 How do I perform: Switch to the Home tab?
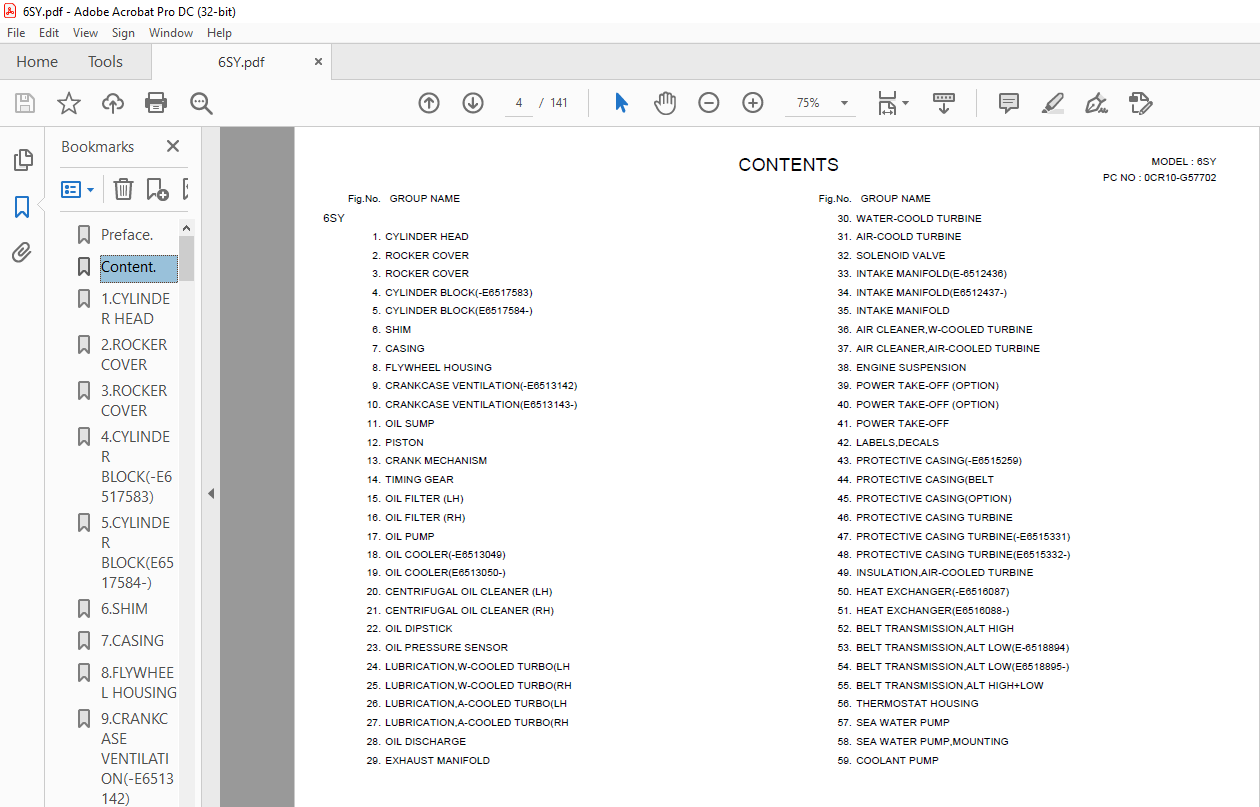point(37,62)
